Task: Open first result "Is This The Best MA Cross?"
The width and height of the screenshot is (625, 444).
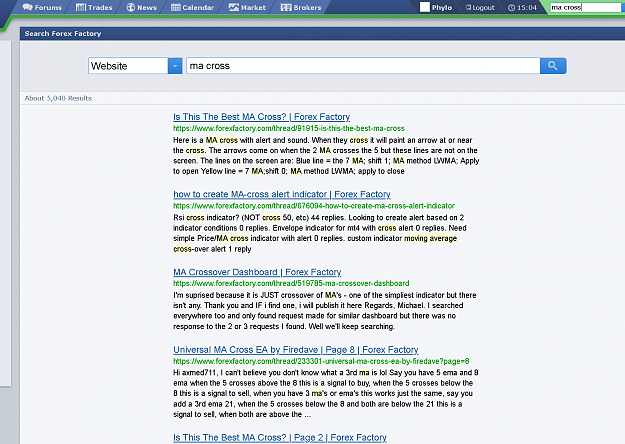Action: tap(261, 117)
